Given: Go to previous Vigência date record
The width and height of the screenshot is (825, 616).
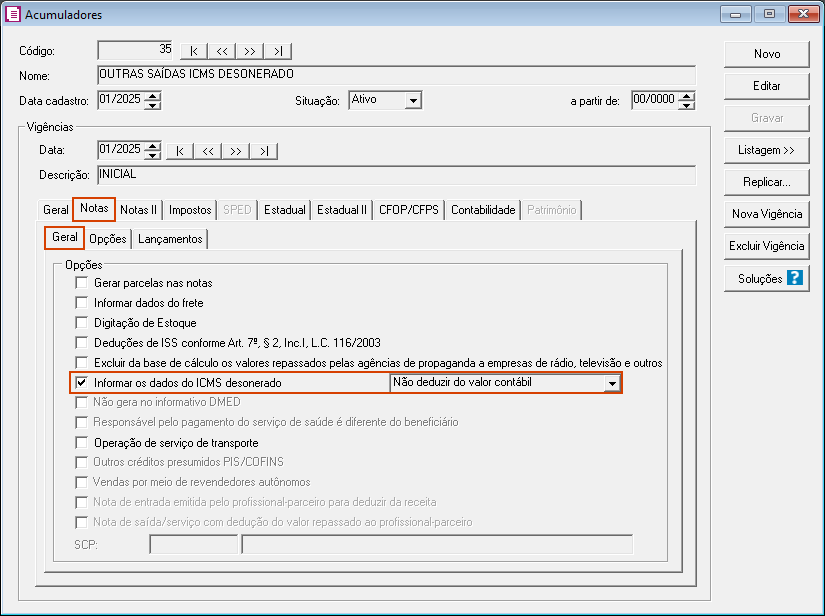Looking at the screenshot, I should (207, 151).
